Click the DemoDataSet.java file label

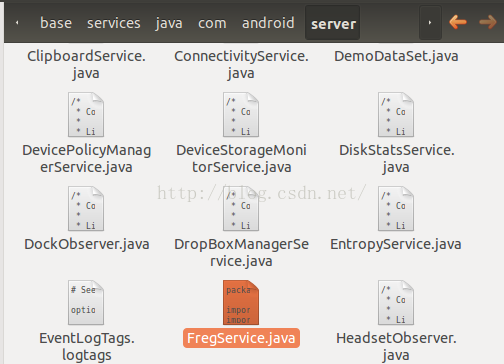pos(396,56)
